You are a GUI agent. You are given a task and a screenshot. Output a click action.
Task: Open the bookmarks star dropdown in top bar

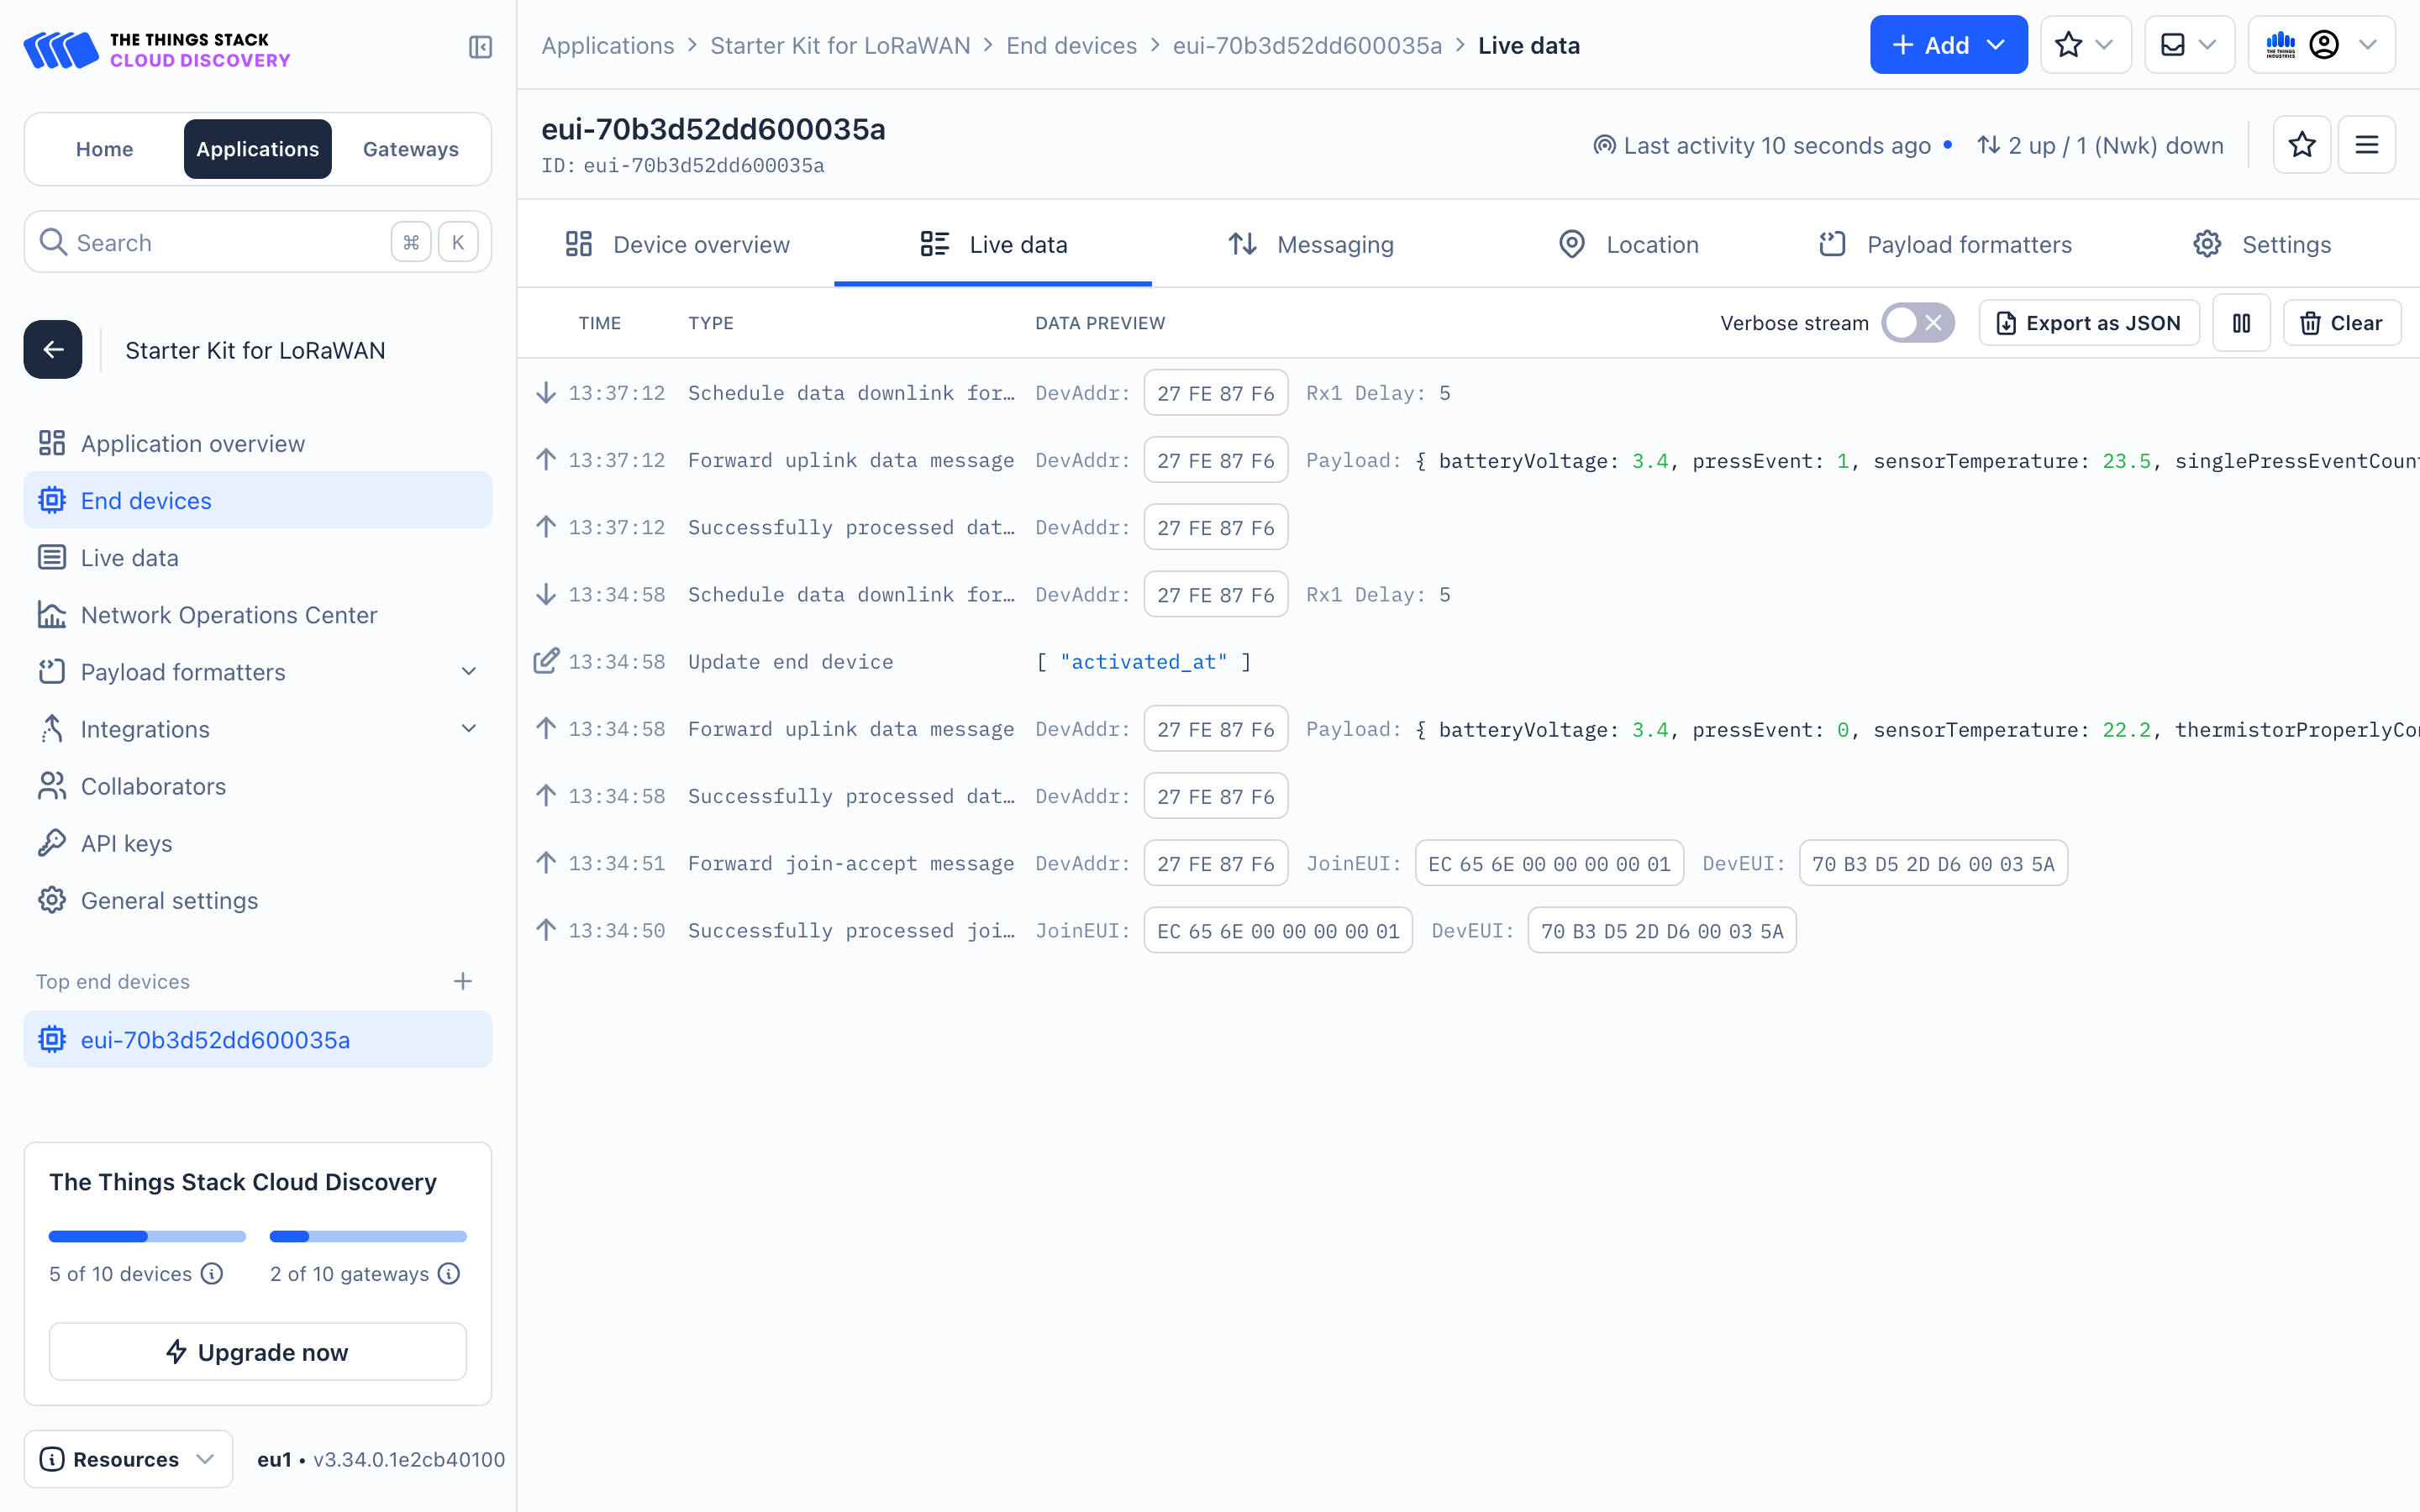click(2085, 45)
